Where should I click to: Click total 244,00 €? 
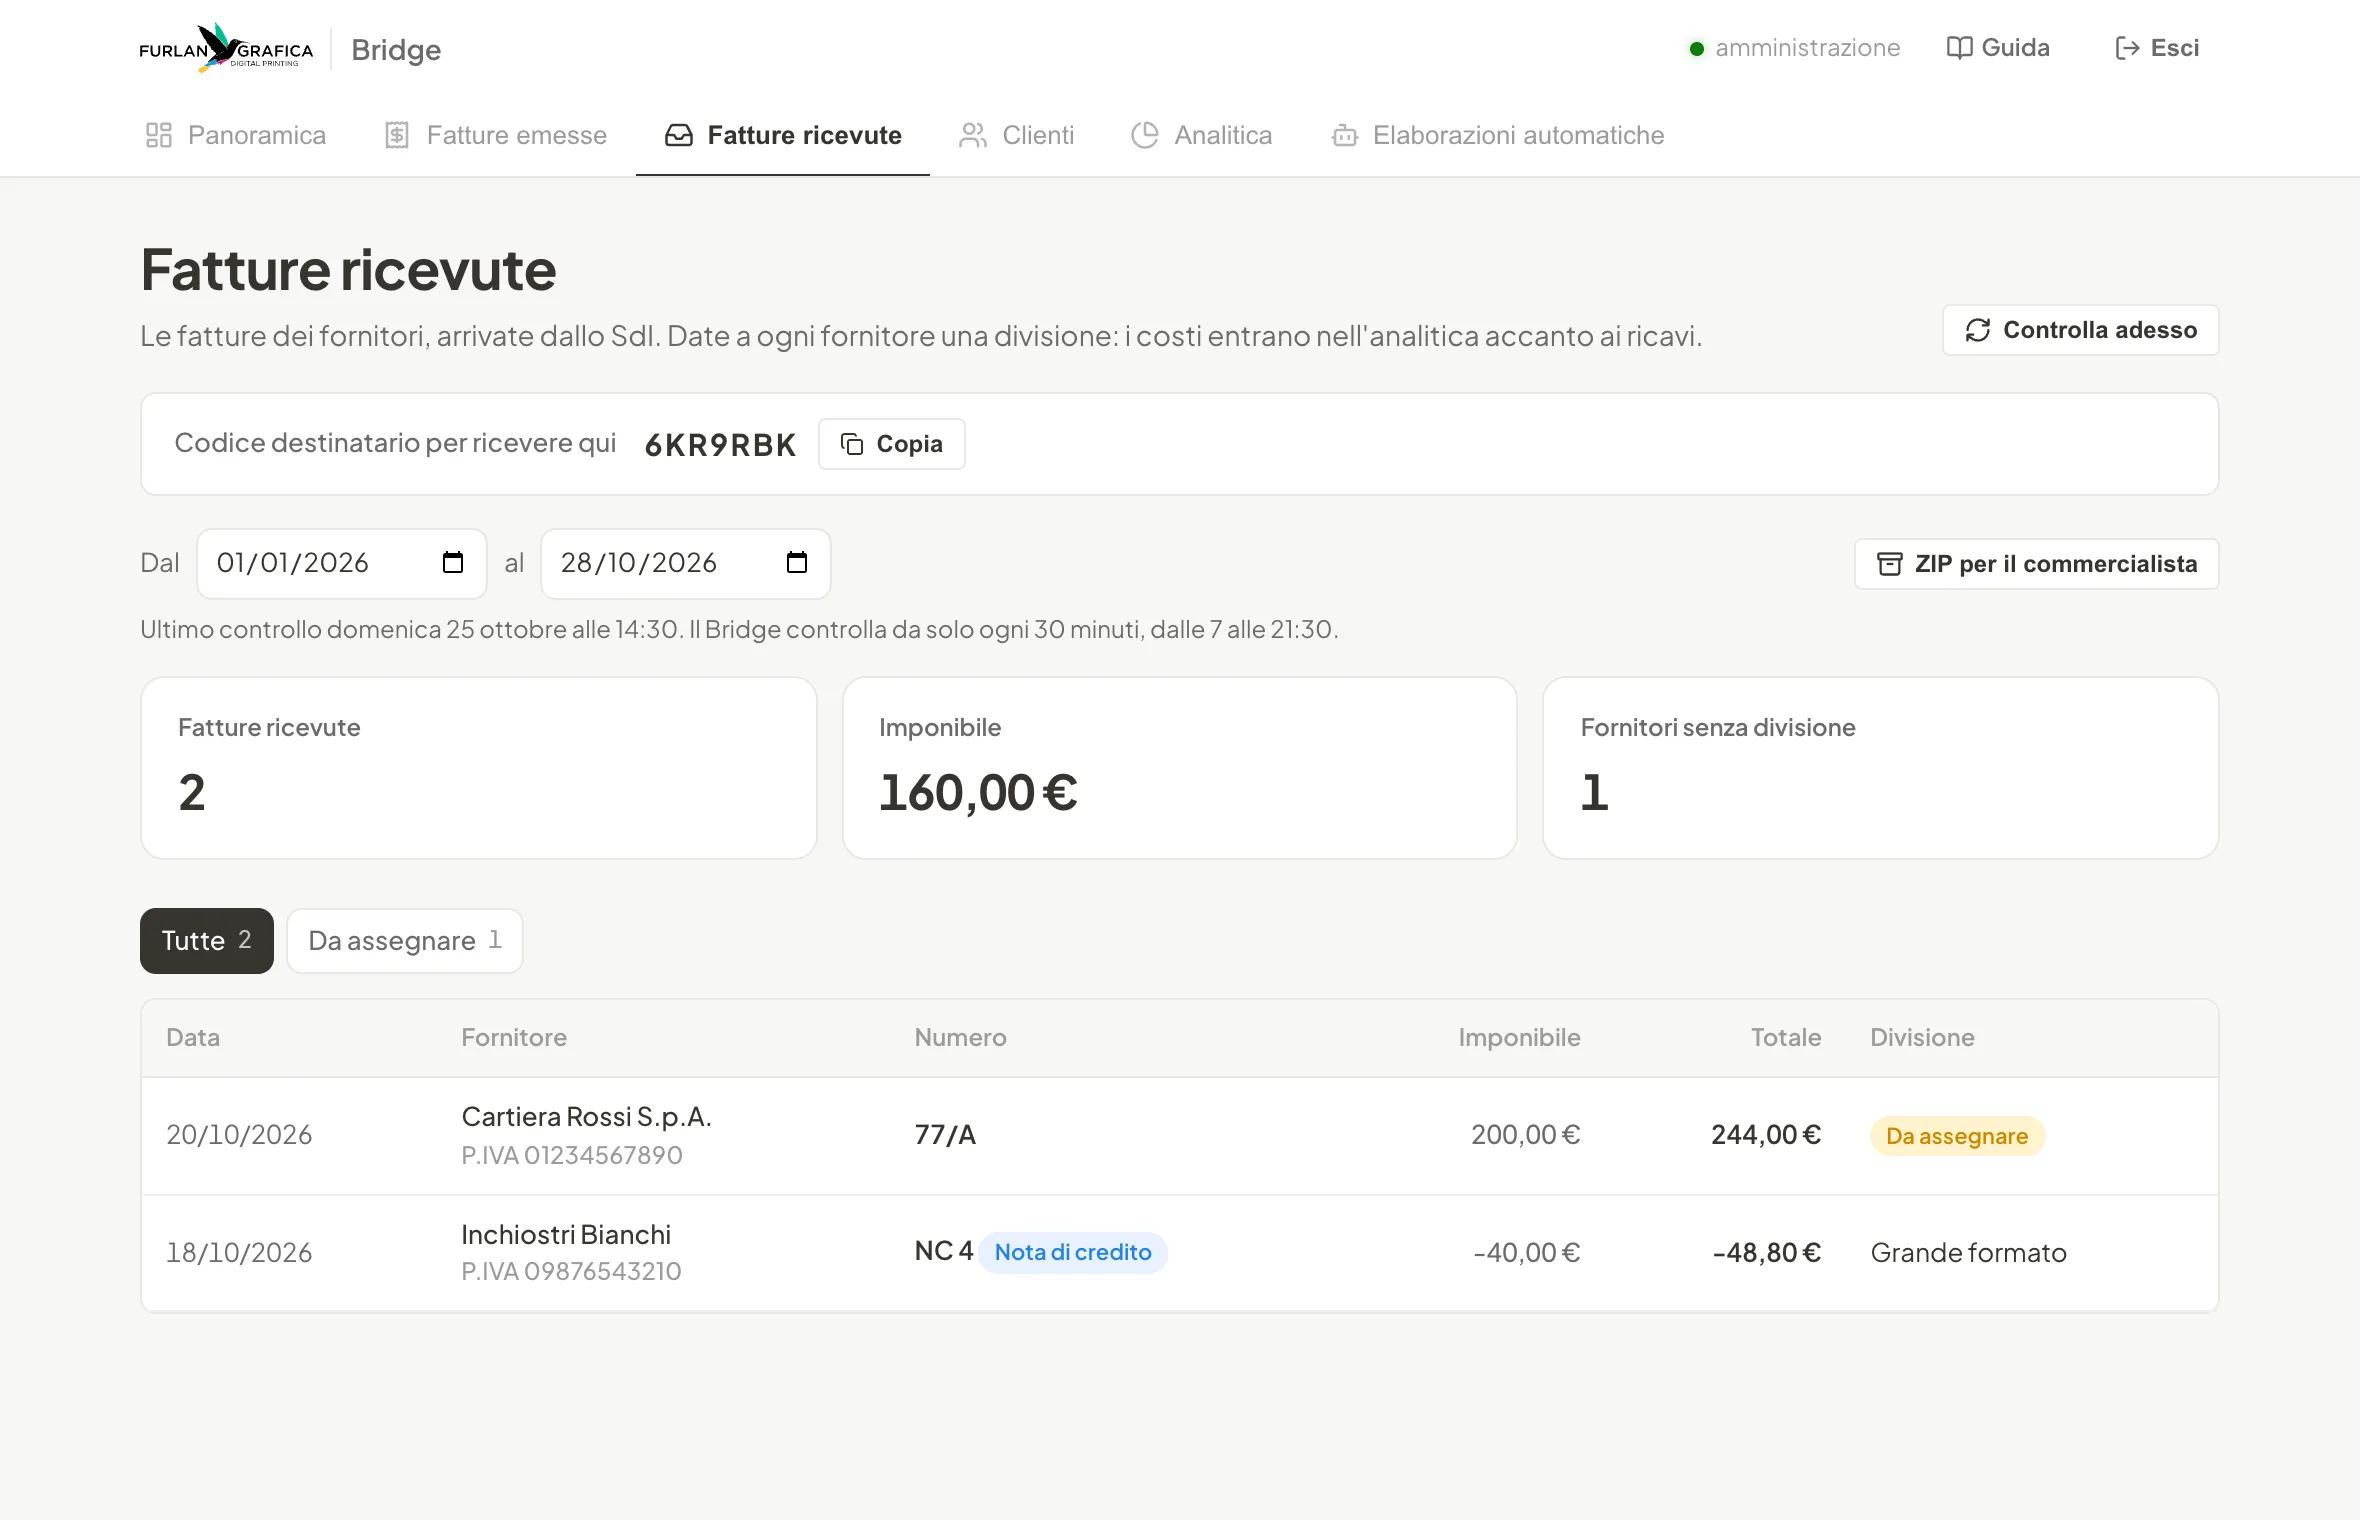(1766, 1135)
